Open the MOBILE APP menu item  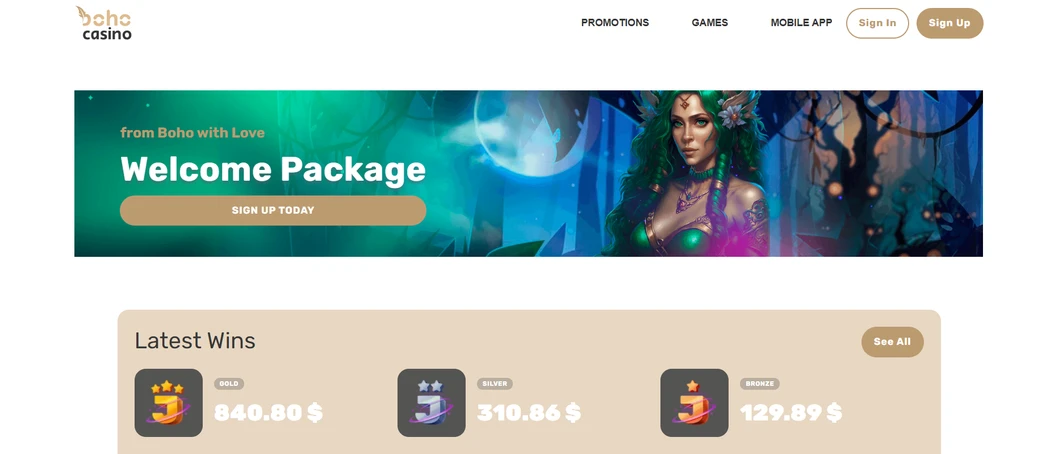pyautogui.click(x=801, y=23)
